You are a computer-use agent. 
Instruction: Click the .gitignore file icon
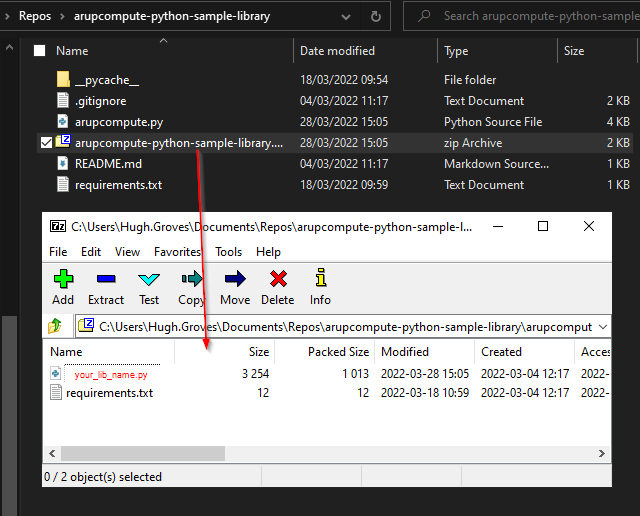[62, 100]
